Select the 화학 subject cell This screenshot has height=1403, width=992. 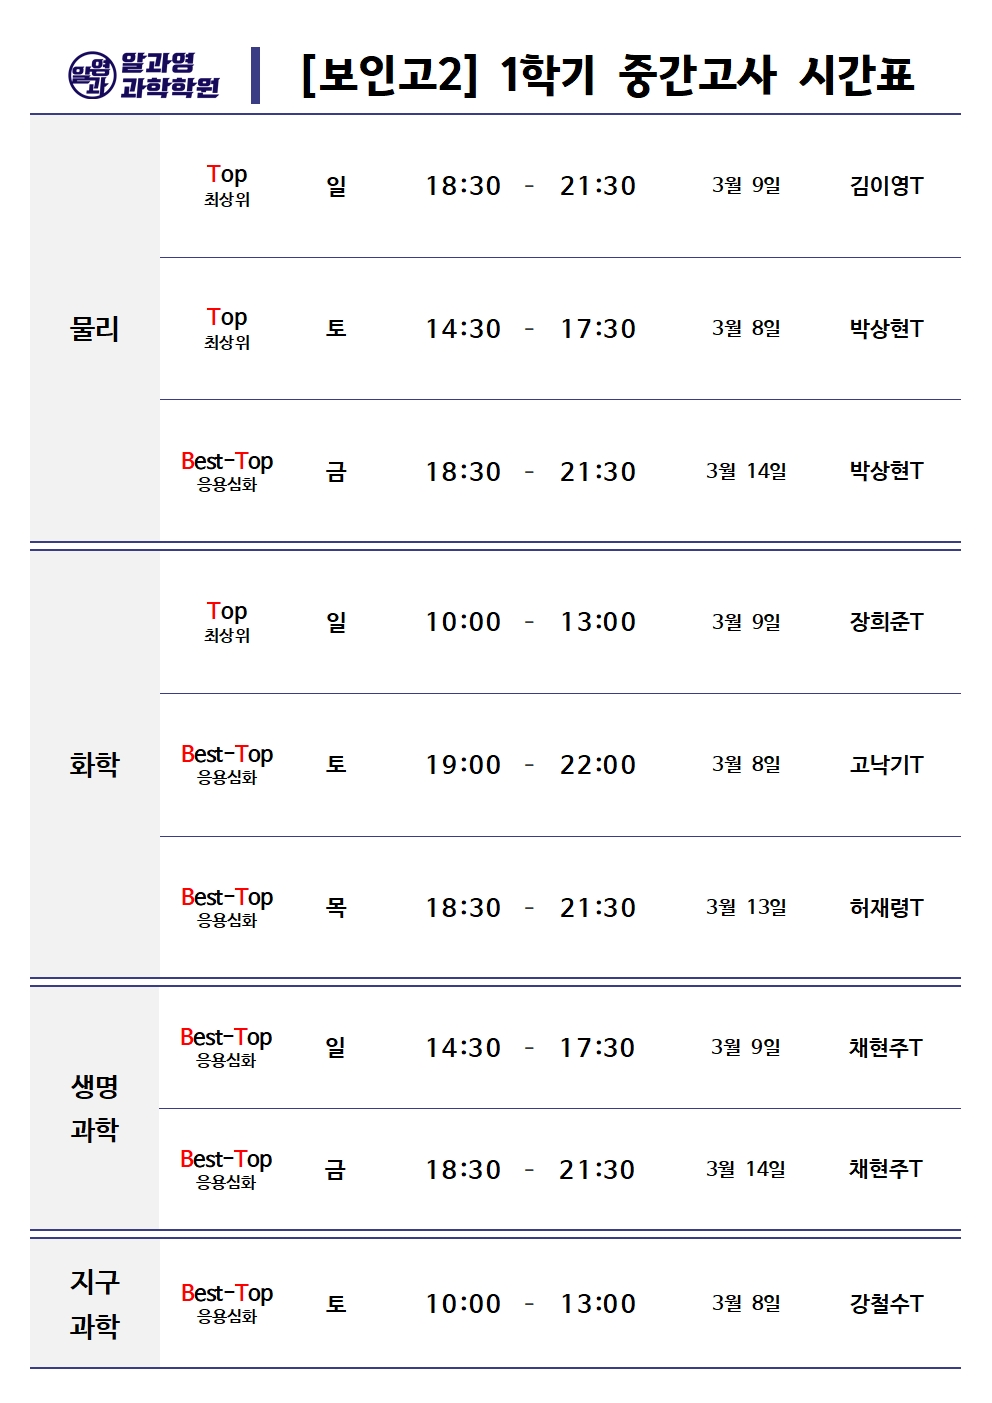tap(95, 765)
